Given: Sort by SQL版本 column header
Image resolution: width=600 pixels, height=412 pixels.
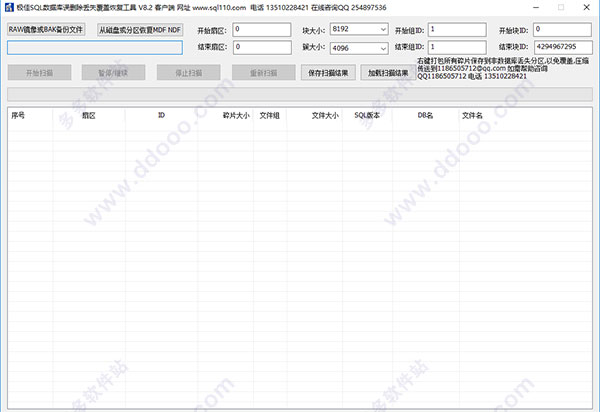Looking at the screenshot, I should tap(367, 116).
